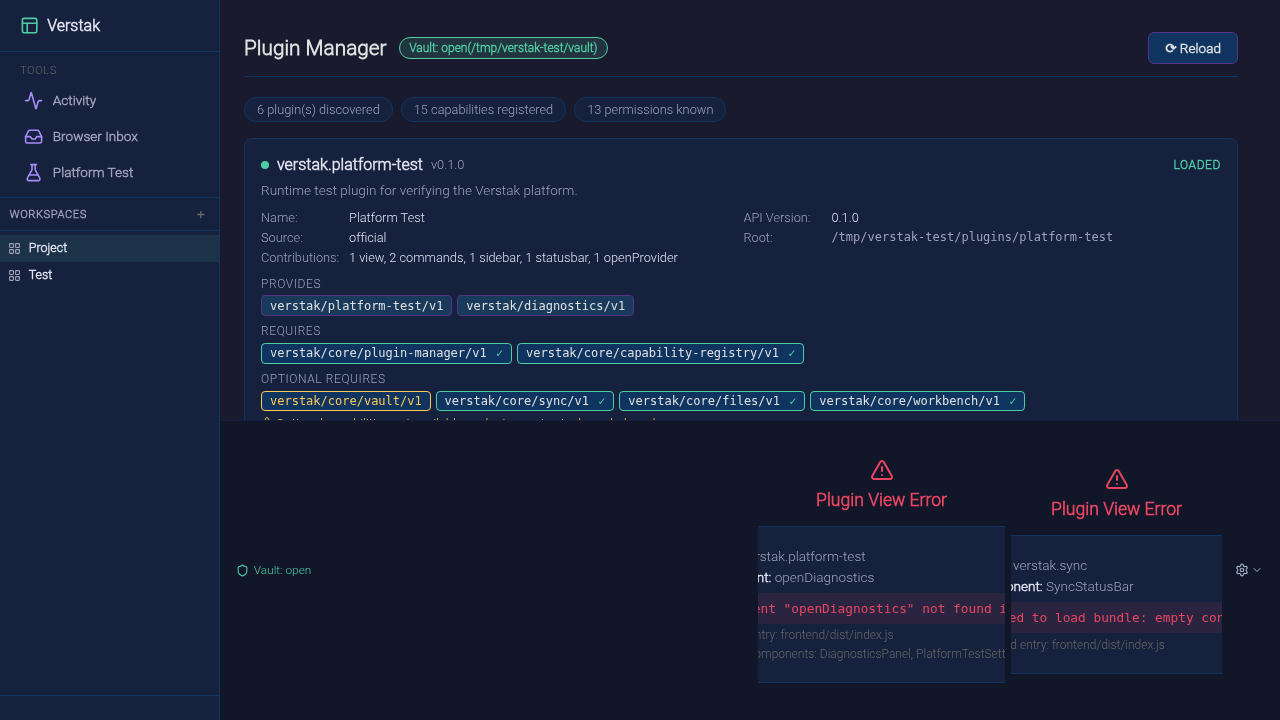Click Plugin View Error title above verstak.platform-test
Screen dimensions: 1280x720
(881, 500)
